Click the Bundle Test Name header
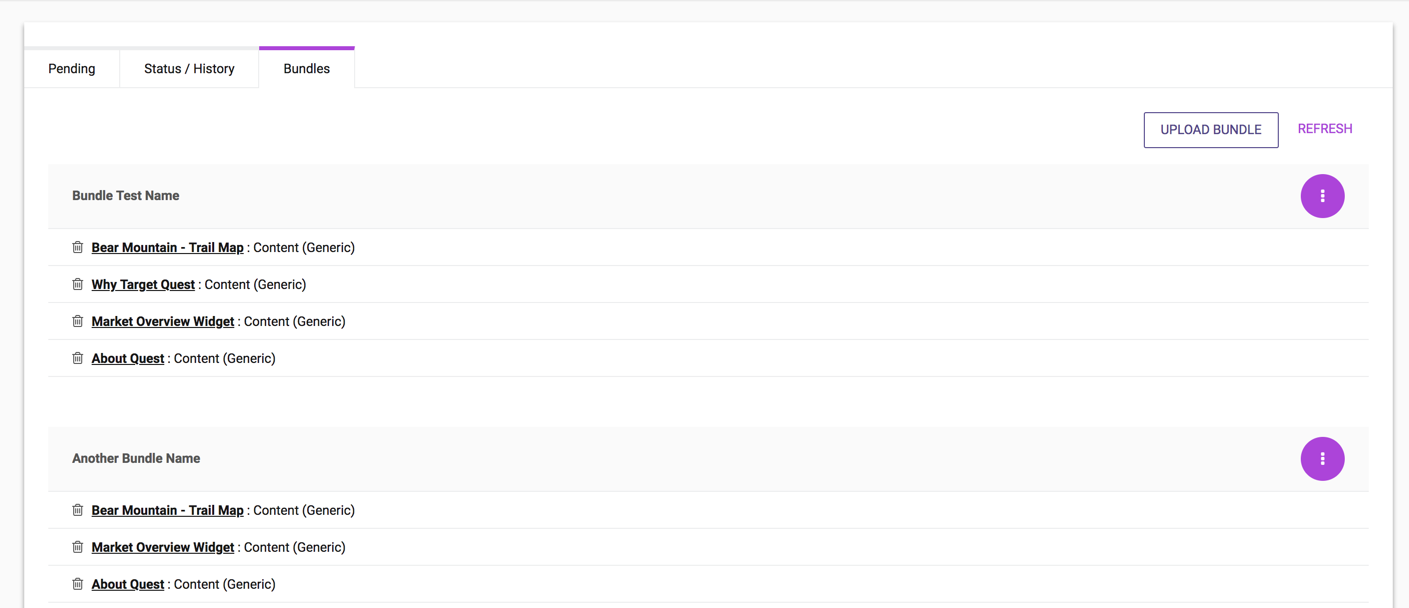 point(126,196)
